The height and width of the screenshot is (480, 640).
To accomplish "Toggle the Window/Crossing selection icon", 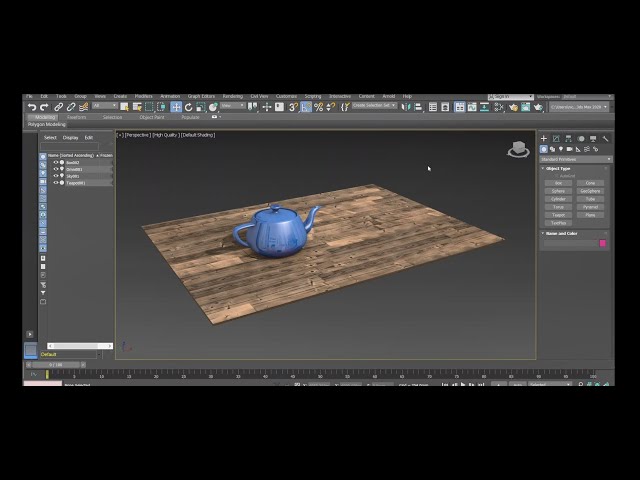I will point(161,107).
